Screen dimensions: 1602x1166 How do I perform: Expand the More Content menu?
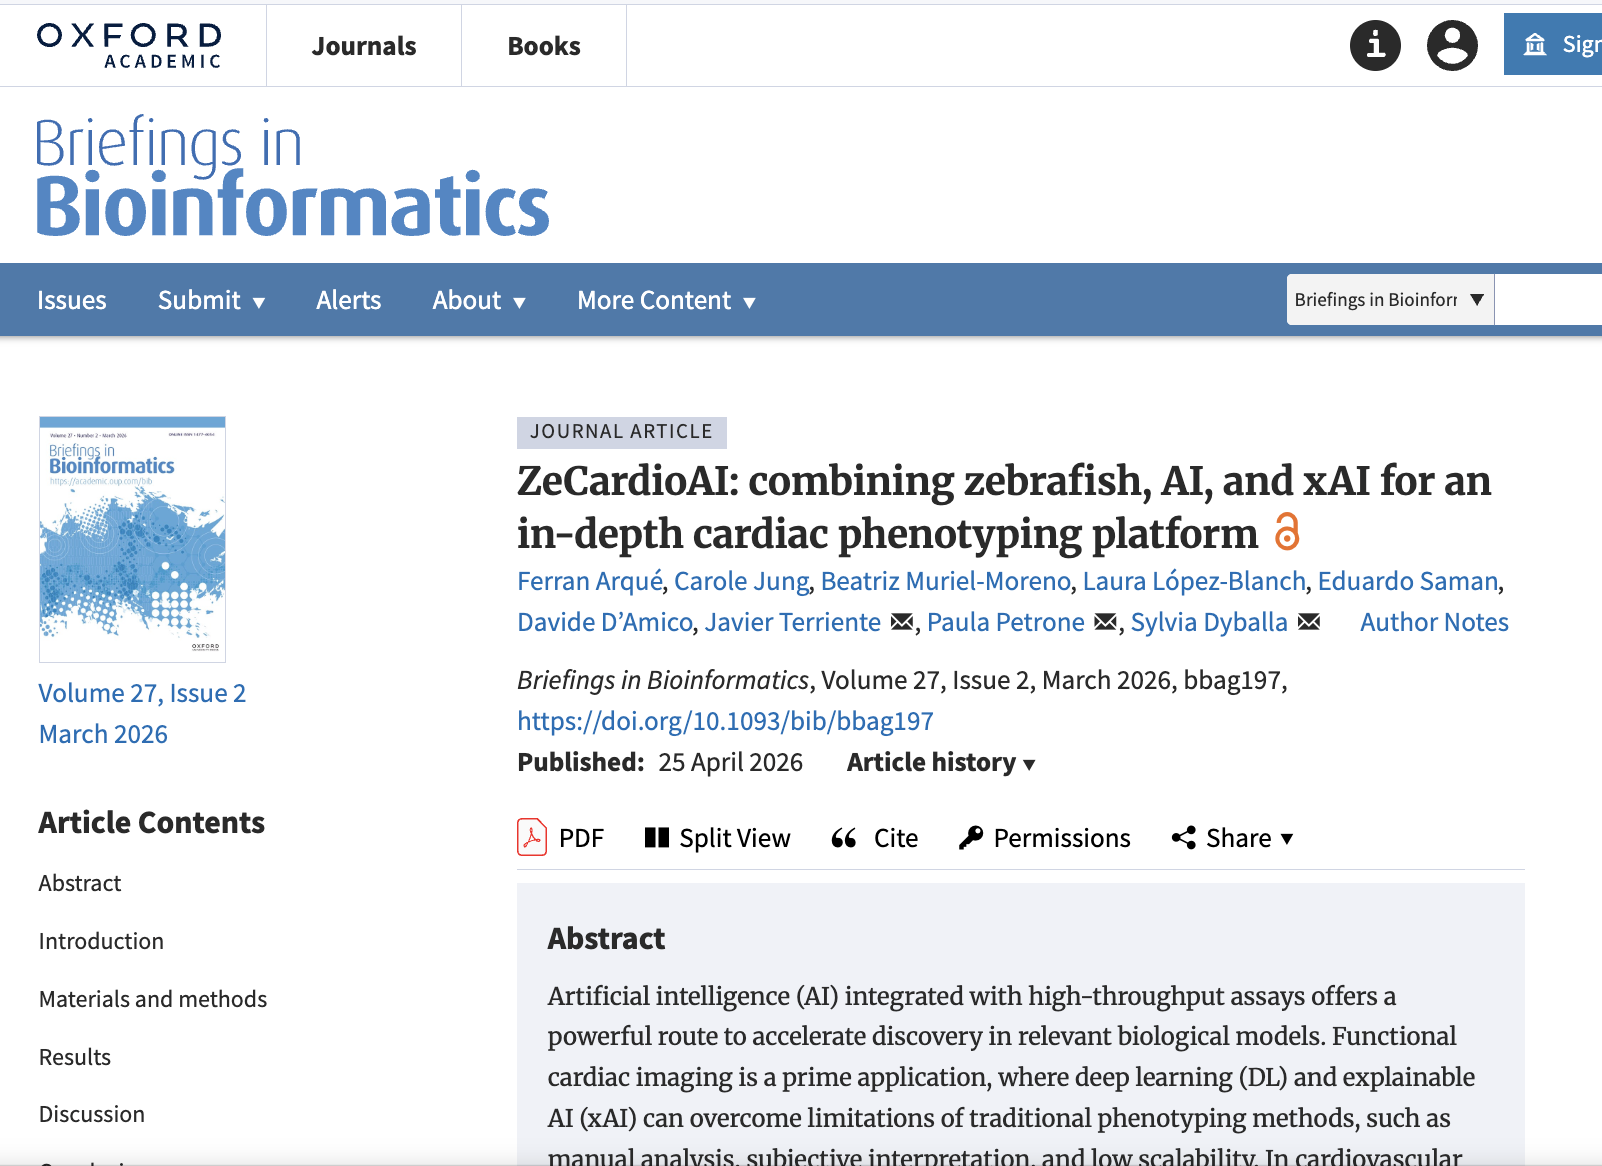point(666,300)
